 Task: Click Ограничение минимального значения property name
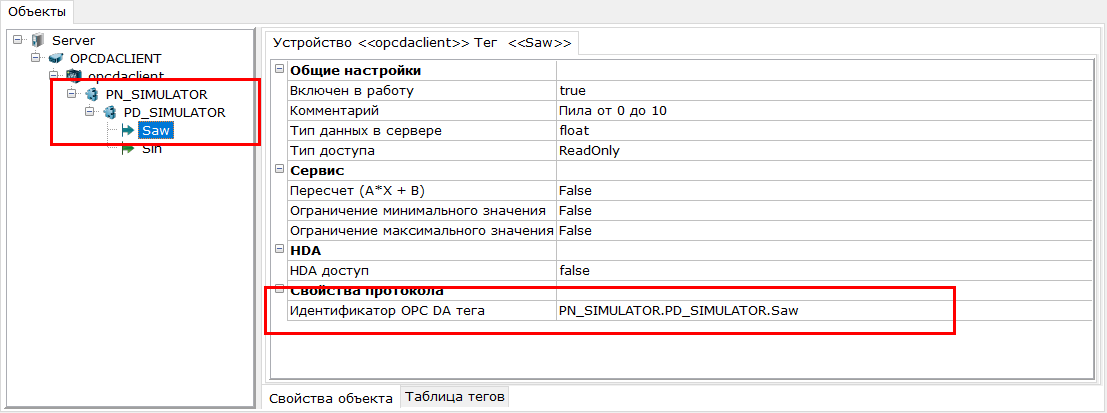pos(418,210)
